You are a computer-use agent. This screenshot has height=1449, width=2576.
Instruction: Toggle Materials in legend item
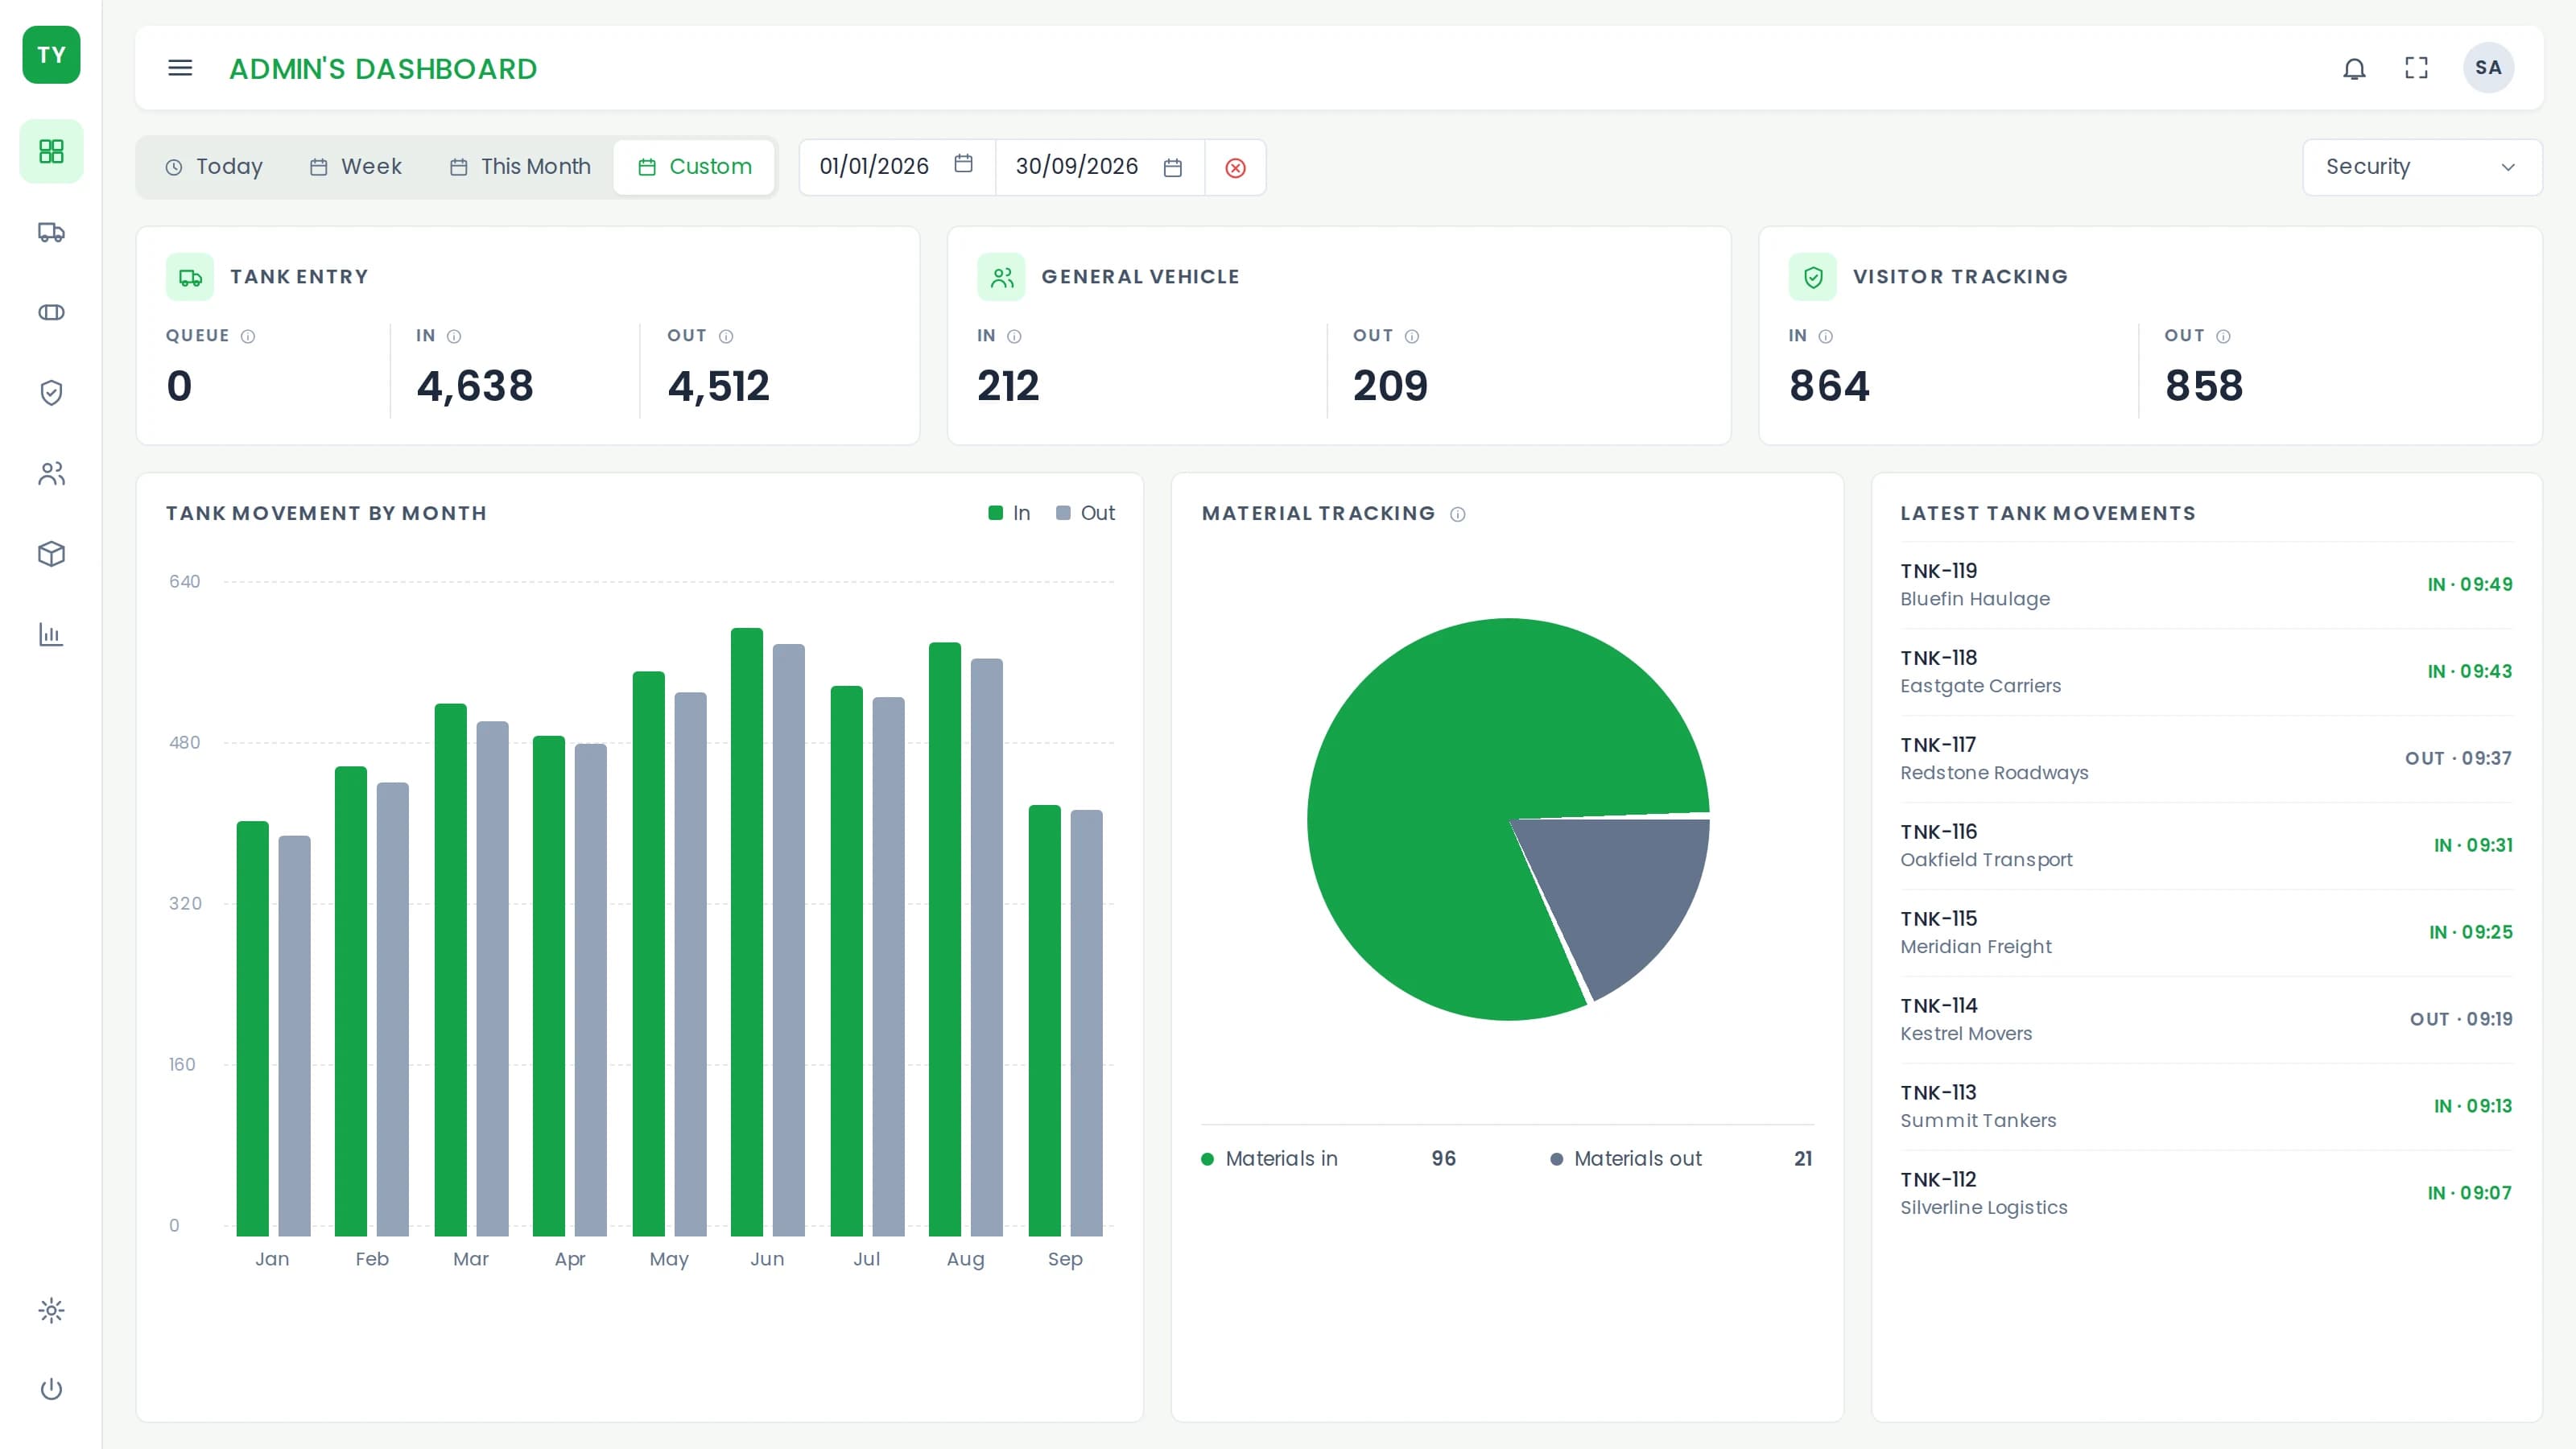click(1328, 1158)
